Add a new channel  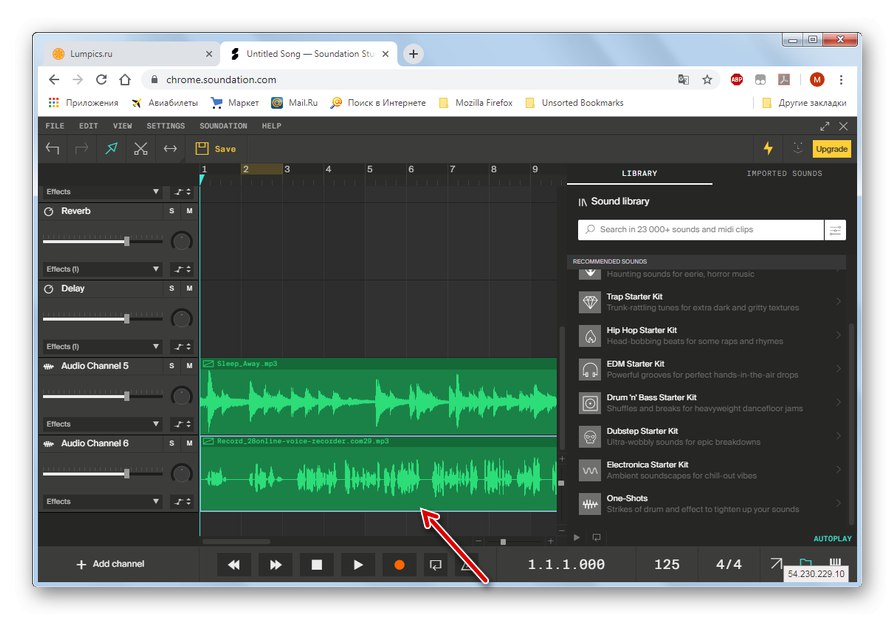111,564
